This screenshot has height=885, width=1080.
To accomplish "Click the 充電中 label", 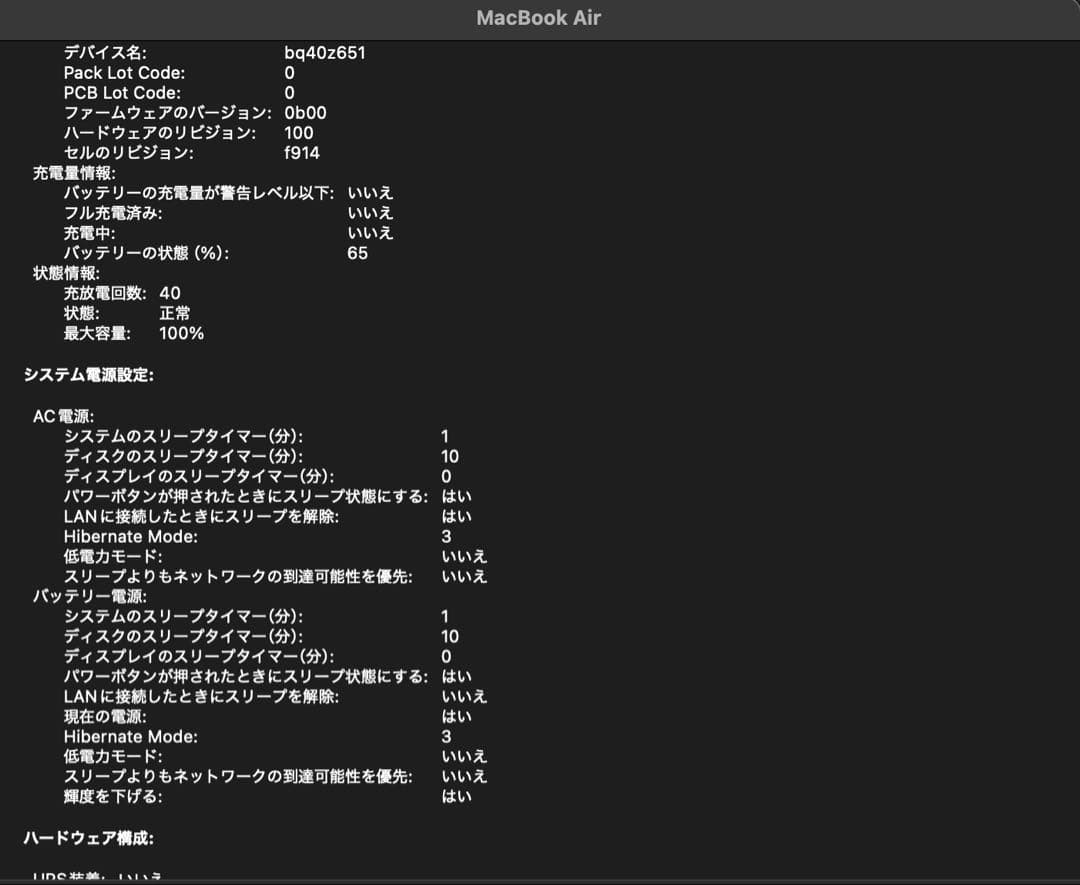I will [90, 233].
